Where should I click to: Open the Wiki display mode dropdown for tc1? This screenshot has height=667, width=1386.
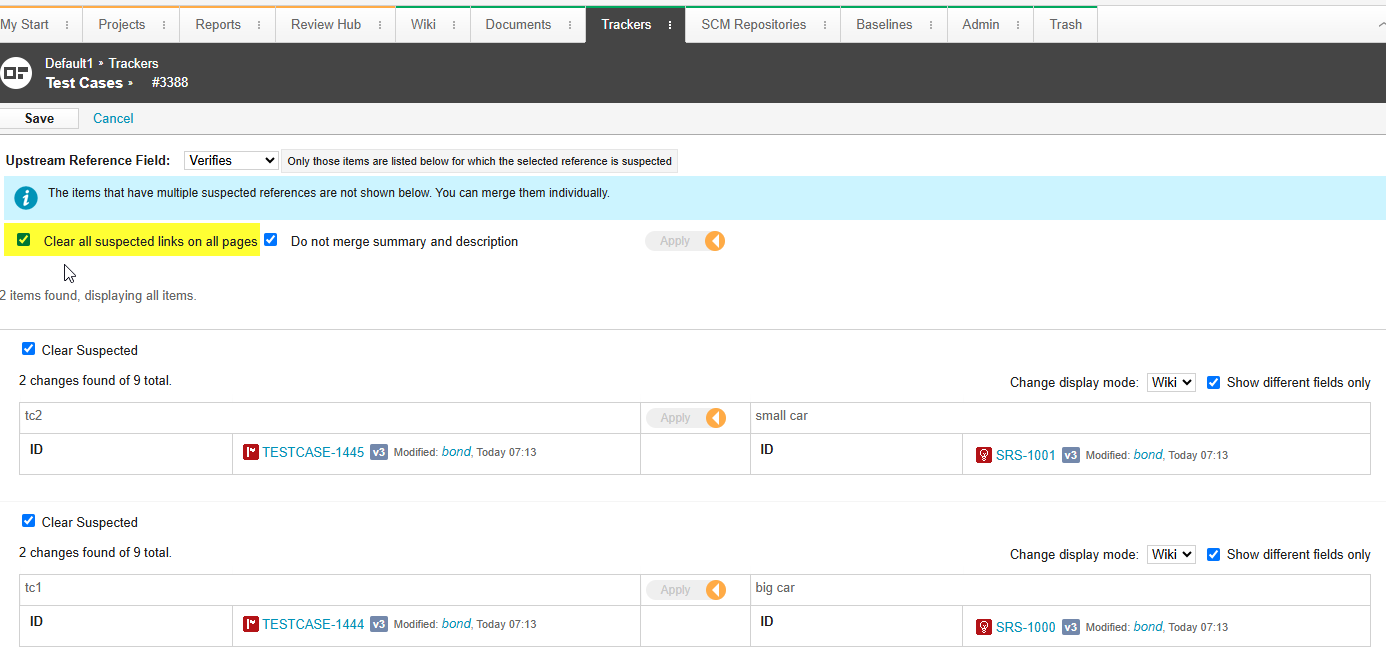(x=1170, y=553)
